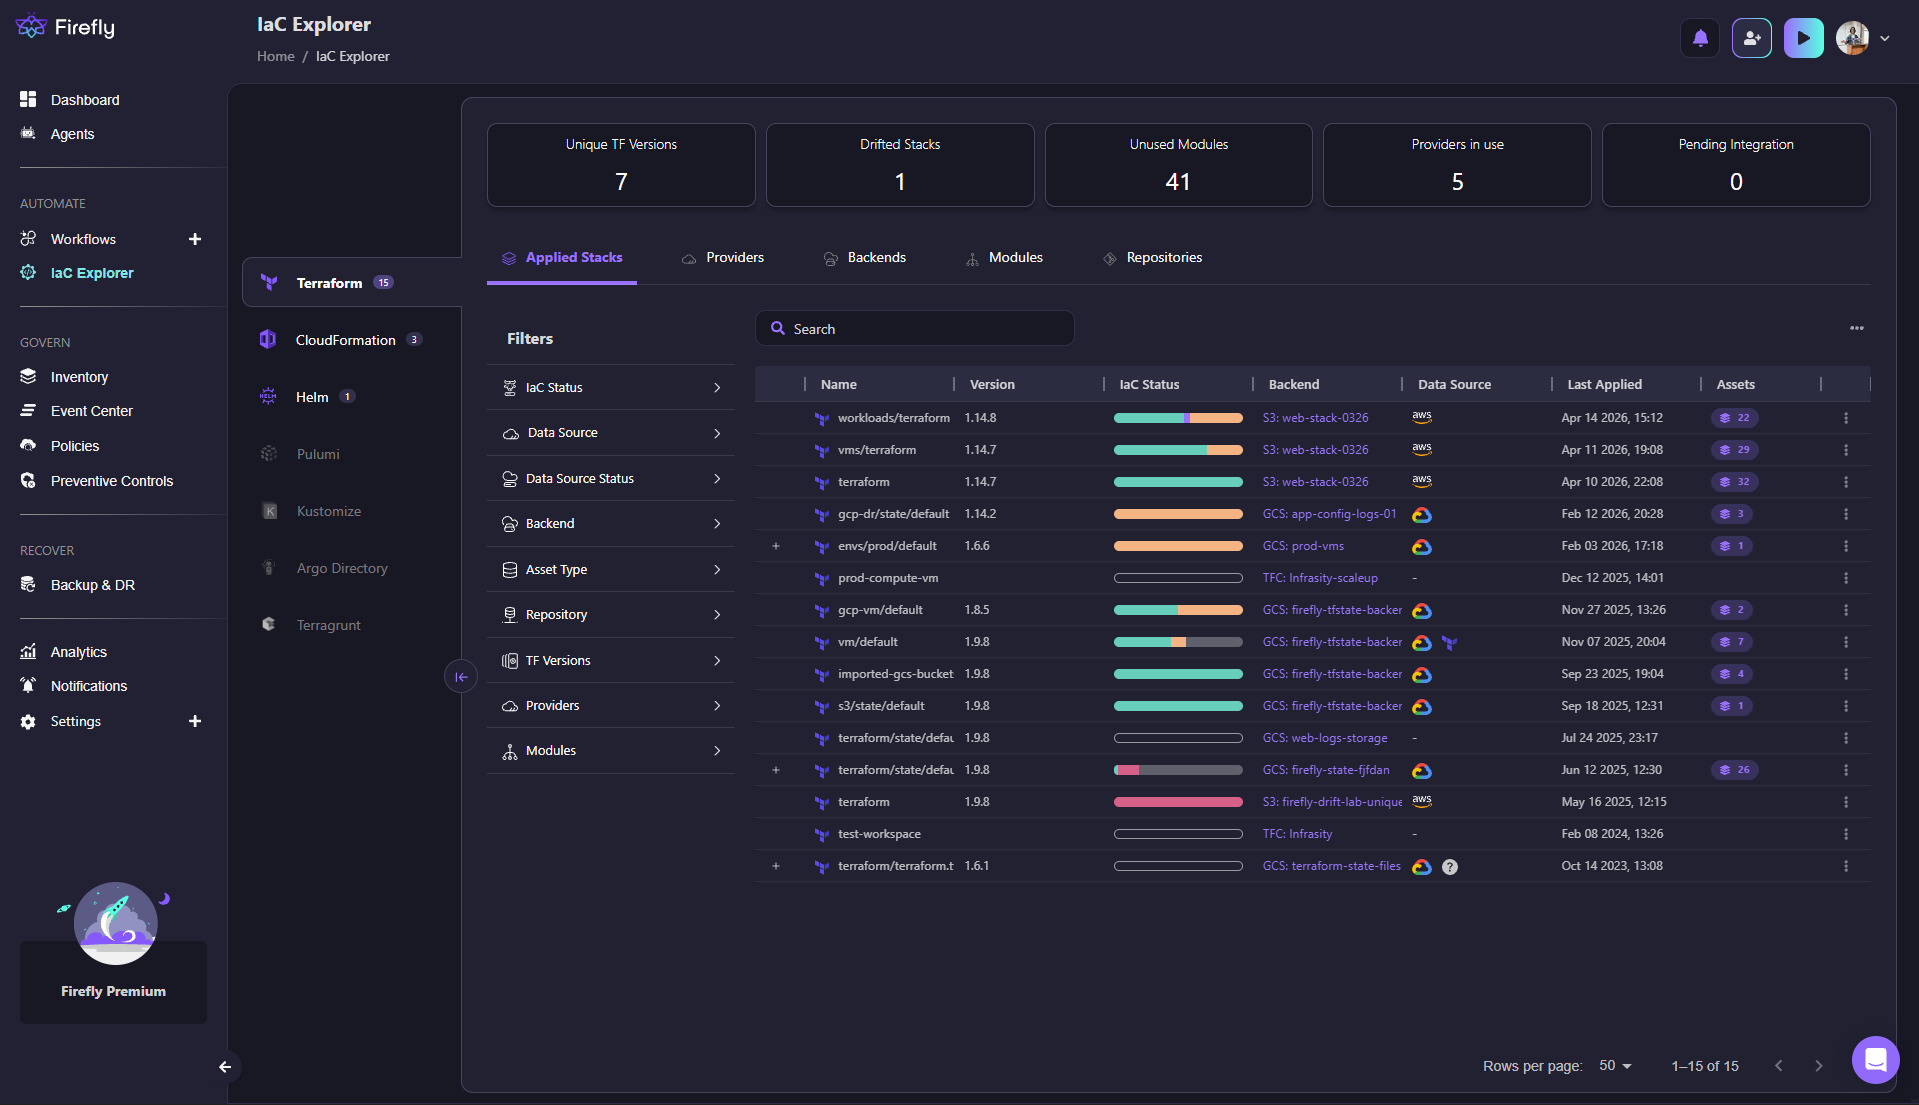Screen dimensions: 1919x1105
Task: Expand Asset Type filter
Action: (x=611, y=570)
